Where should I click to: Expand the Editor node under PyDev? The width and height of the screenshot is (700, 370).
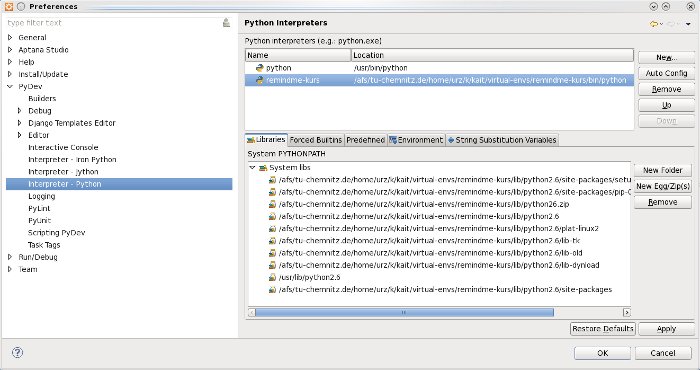[20, 135]
